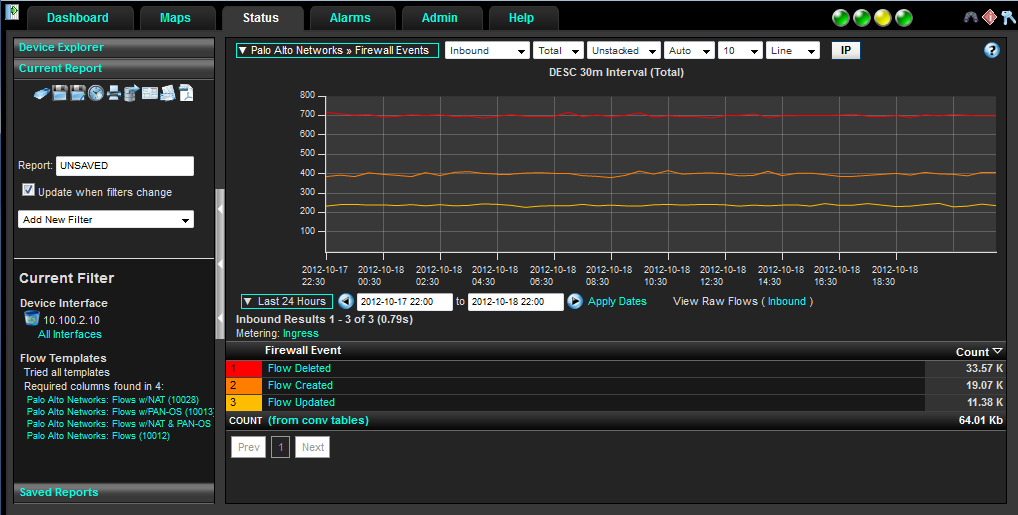Expand the Last 24 Hours selector
Screen dimensions: 1018x515
click(x=286, y=301)
